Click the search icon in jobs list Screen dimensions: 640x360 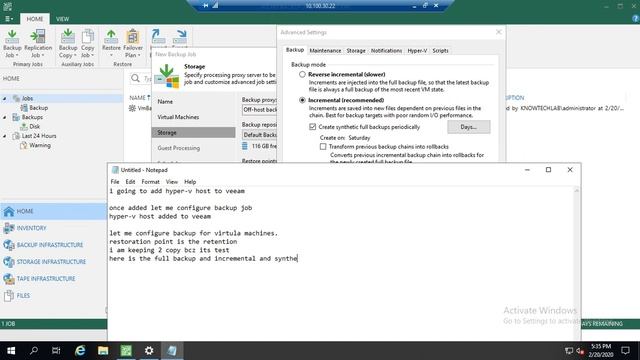pos(136,78)
